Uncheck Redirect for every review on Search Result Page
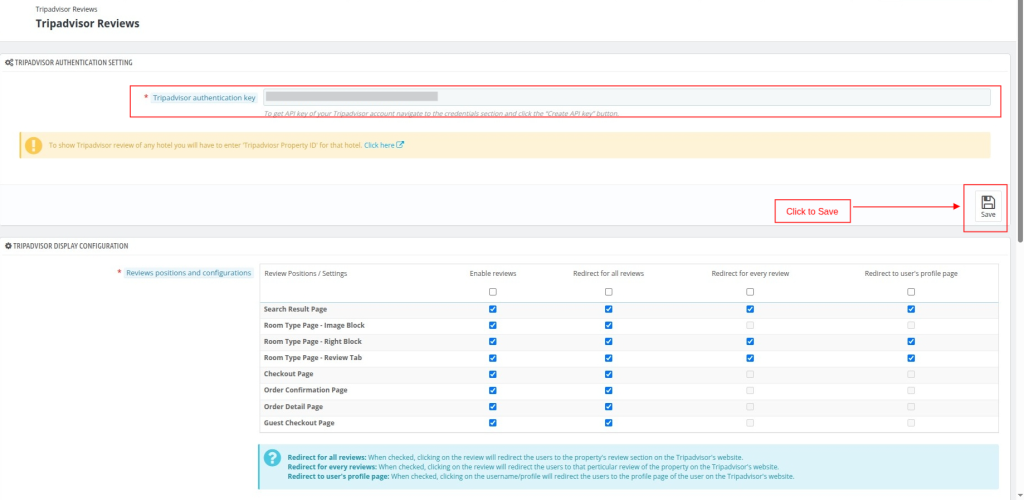1024x500 pixels. click(x=750, y=309)
